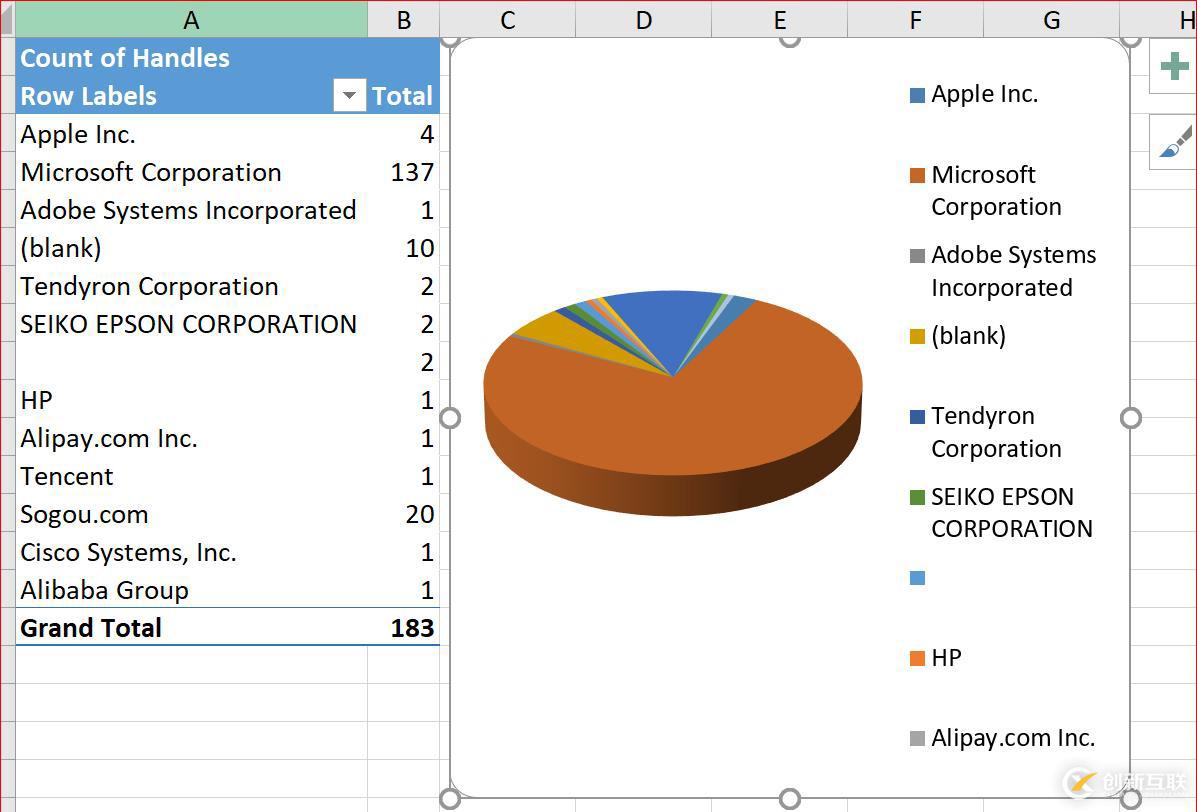Select the 'HP' row label cell
This screenshot has width=1197, height=812.
pyautogui.click(x=191, y=400)
